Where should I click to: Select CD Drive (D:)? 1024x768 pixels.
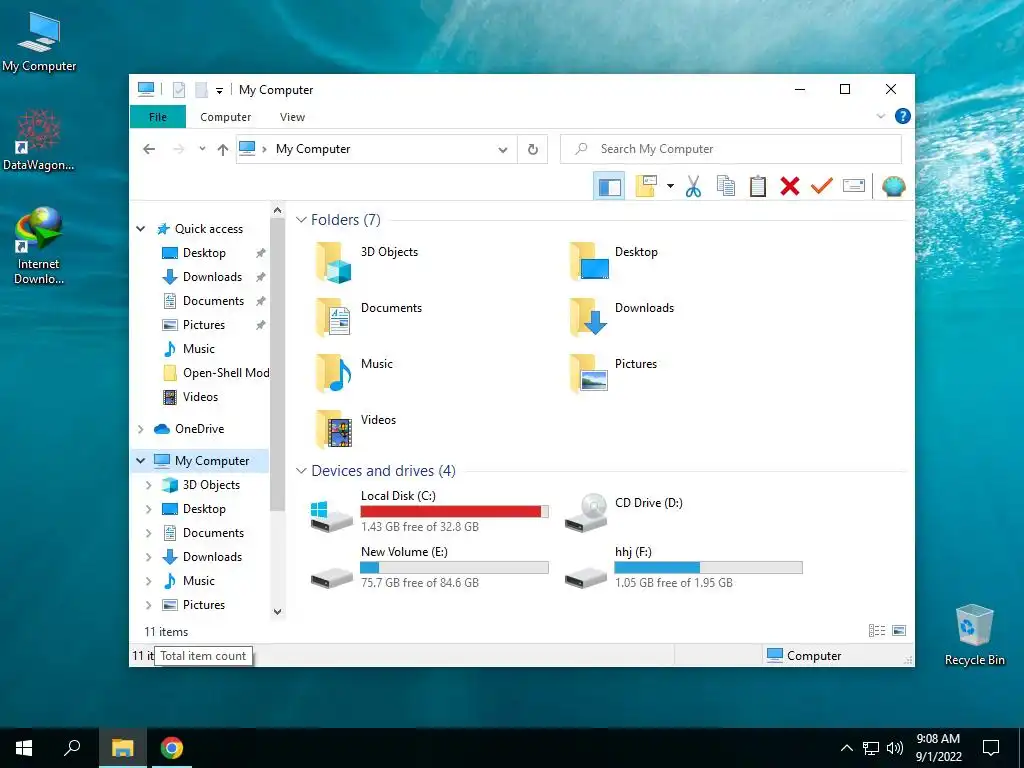coord(624,513)
